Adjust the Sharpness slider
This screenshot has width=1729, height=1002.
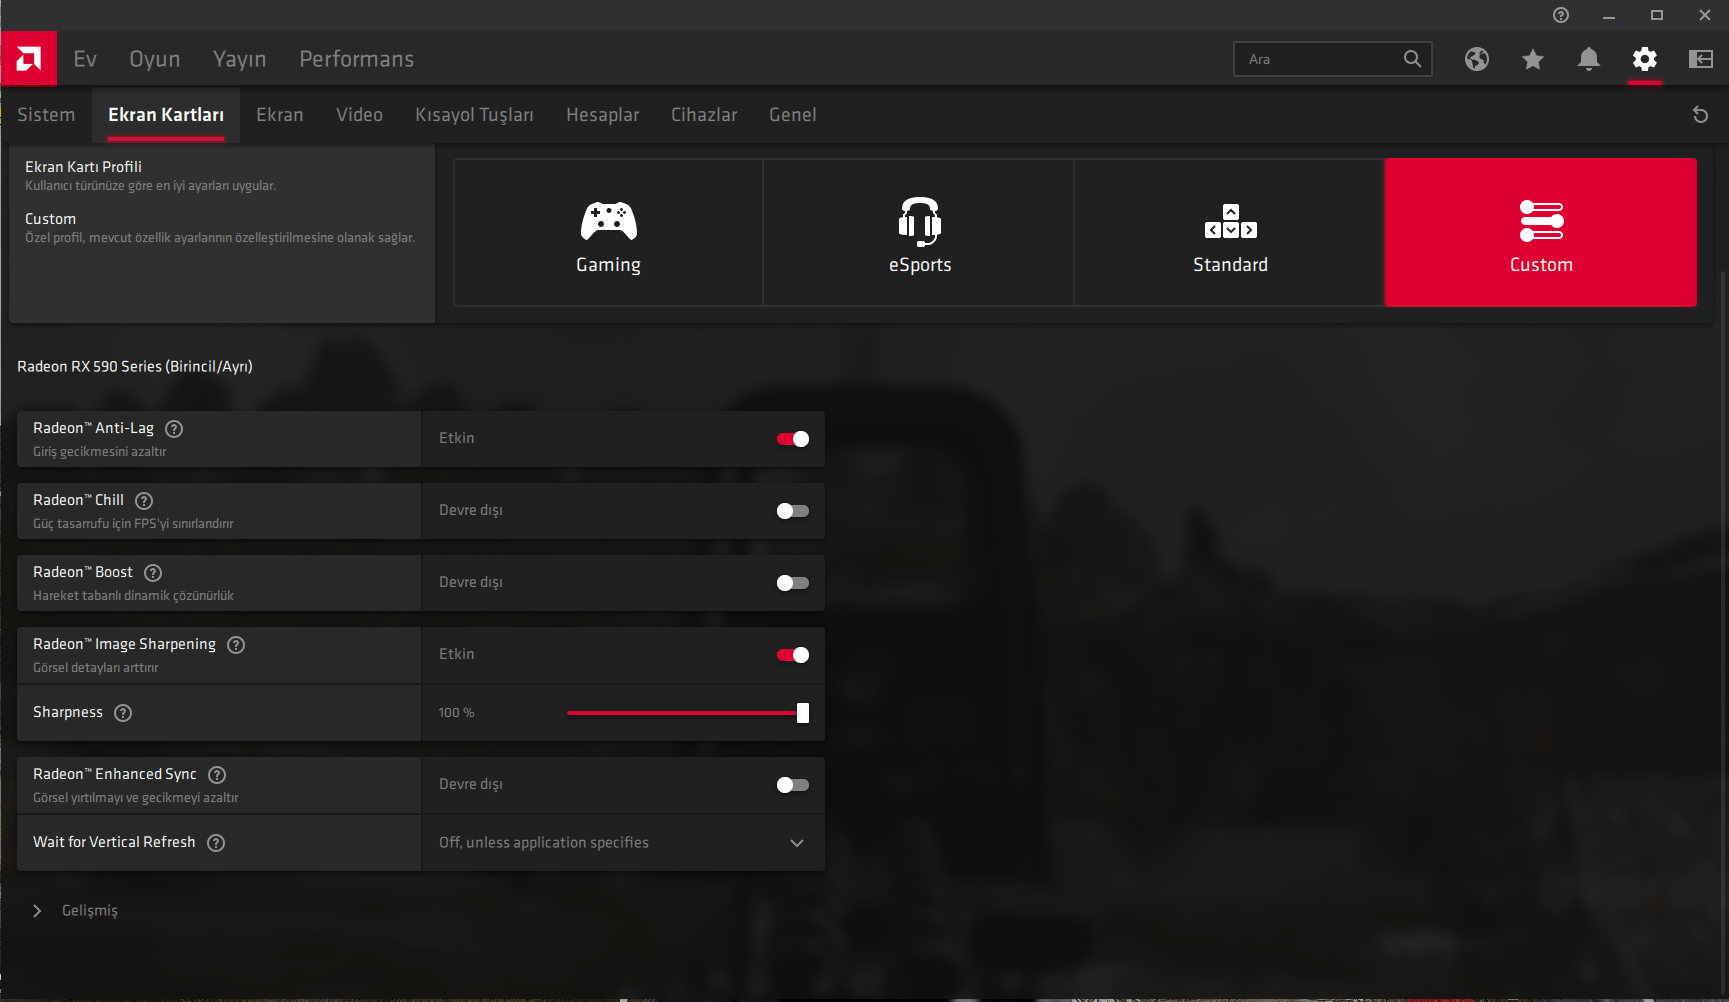pos(688,713)
